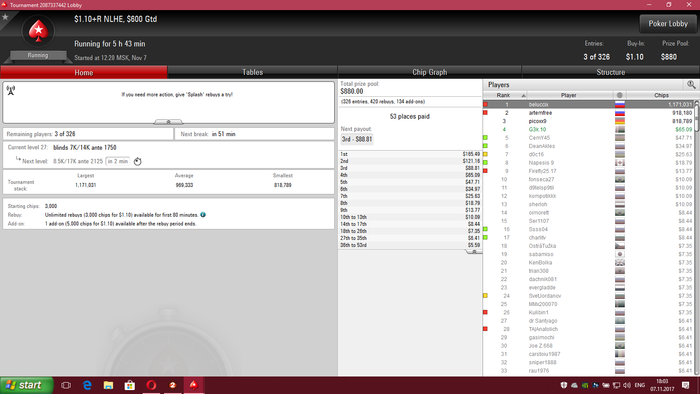Image resolution: width=700 pixels, height=394 pixels.
Task: Click the Running status label under logo
Action: [x=38, y=55]
